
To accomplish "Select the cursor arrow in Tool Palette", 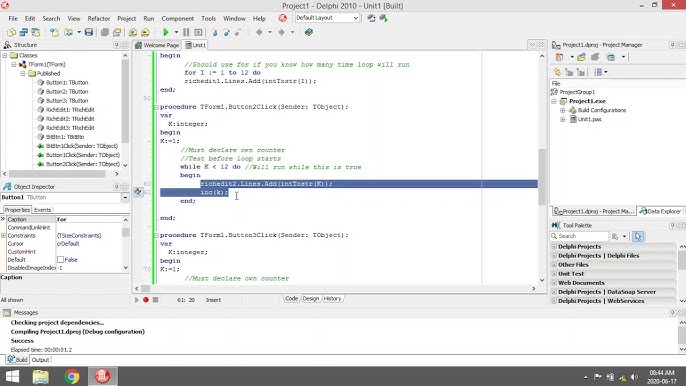I will 638,236.
